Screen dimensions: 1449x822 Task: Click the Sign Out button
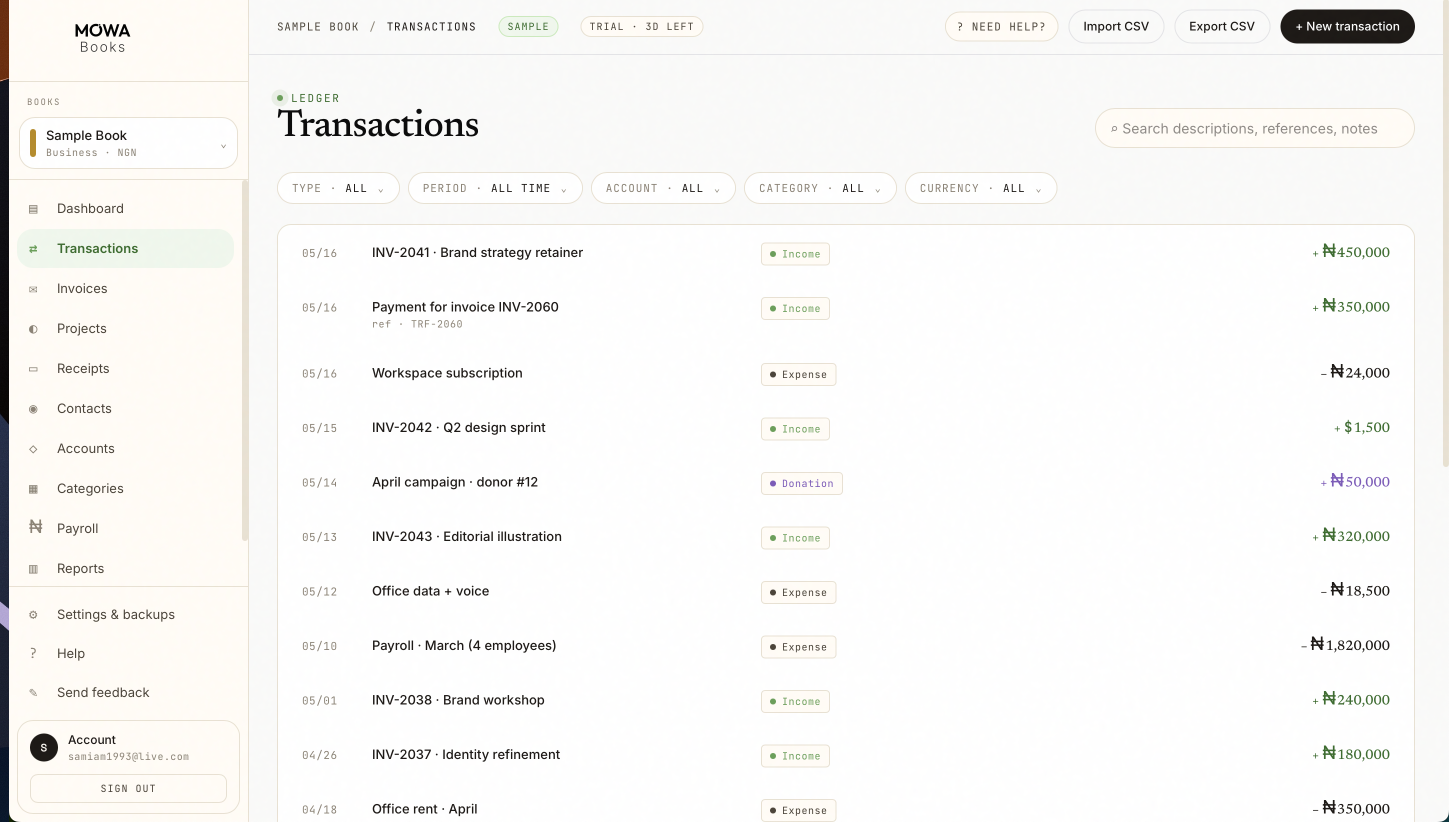(128, 788)
